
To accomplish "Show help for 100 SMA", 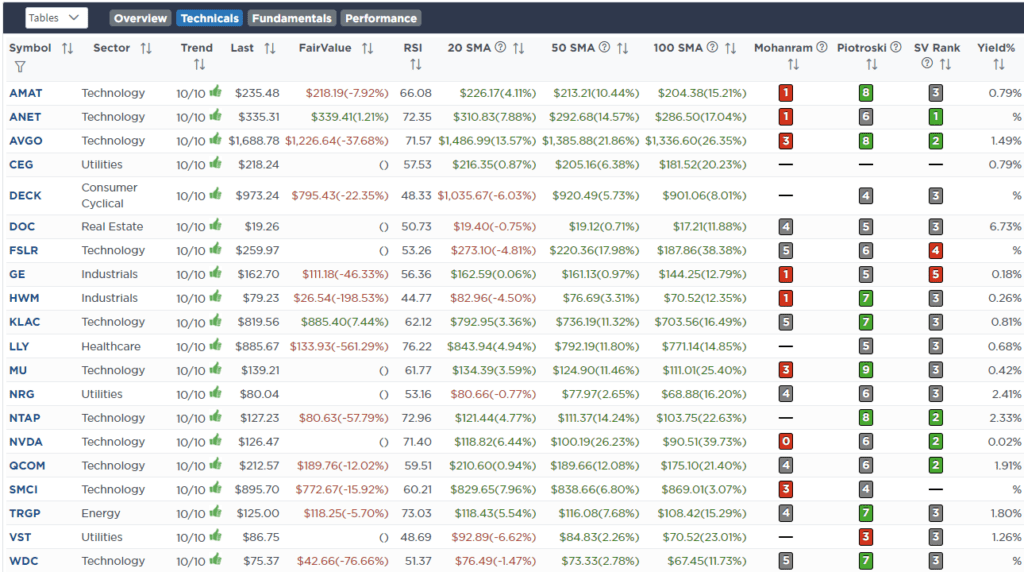I will tap(712, 47).
